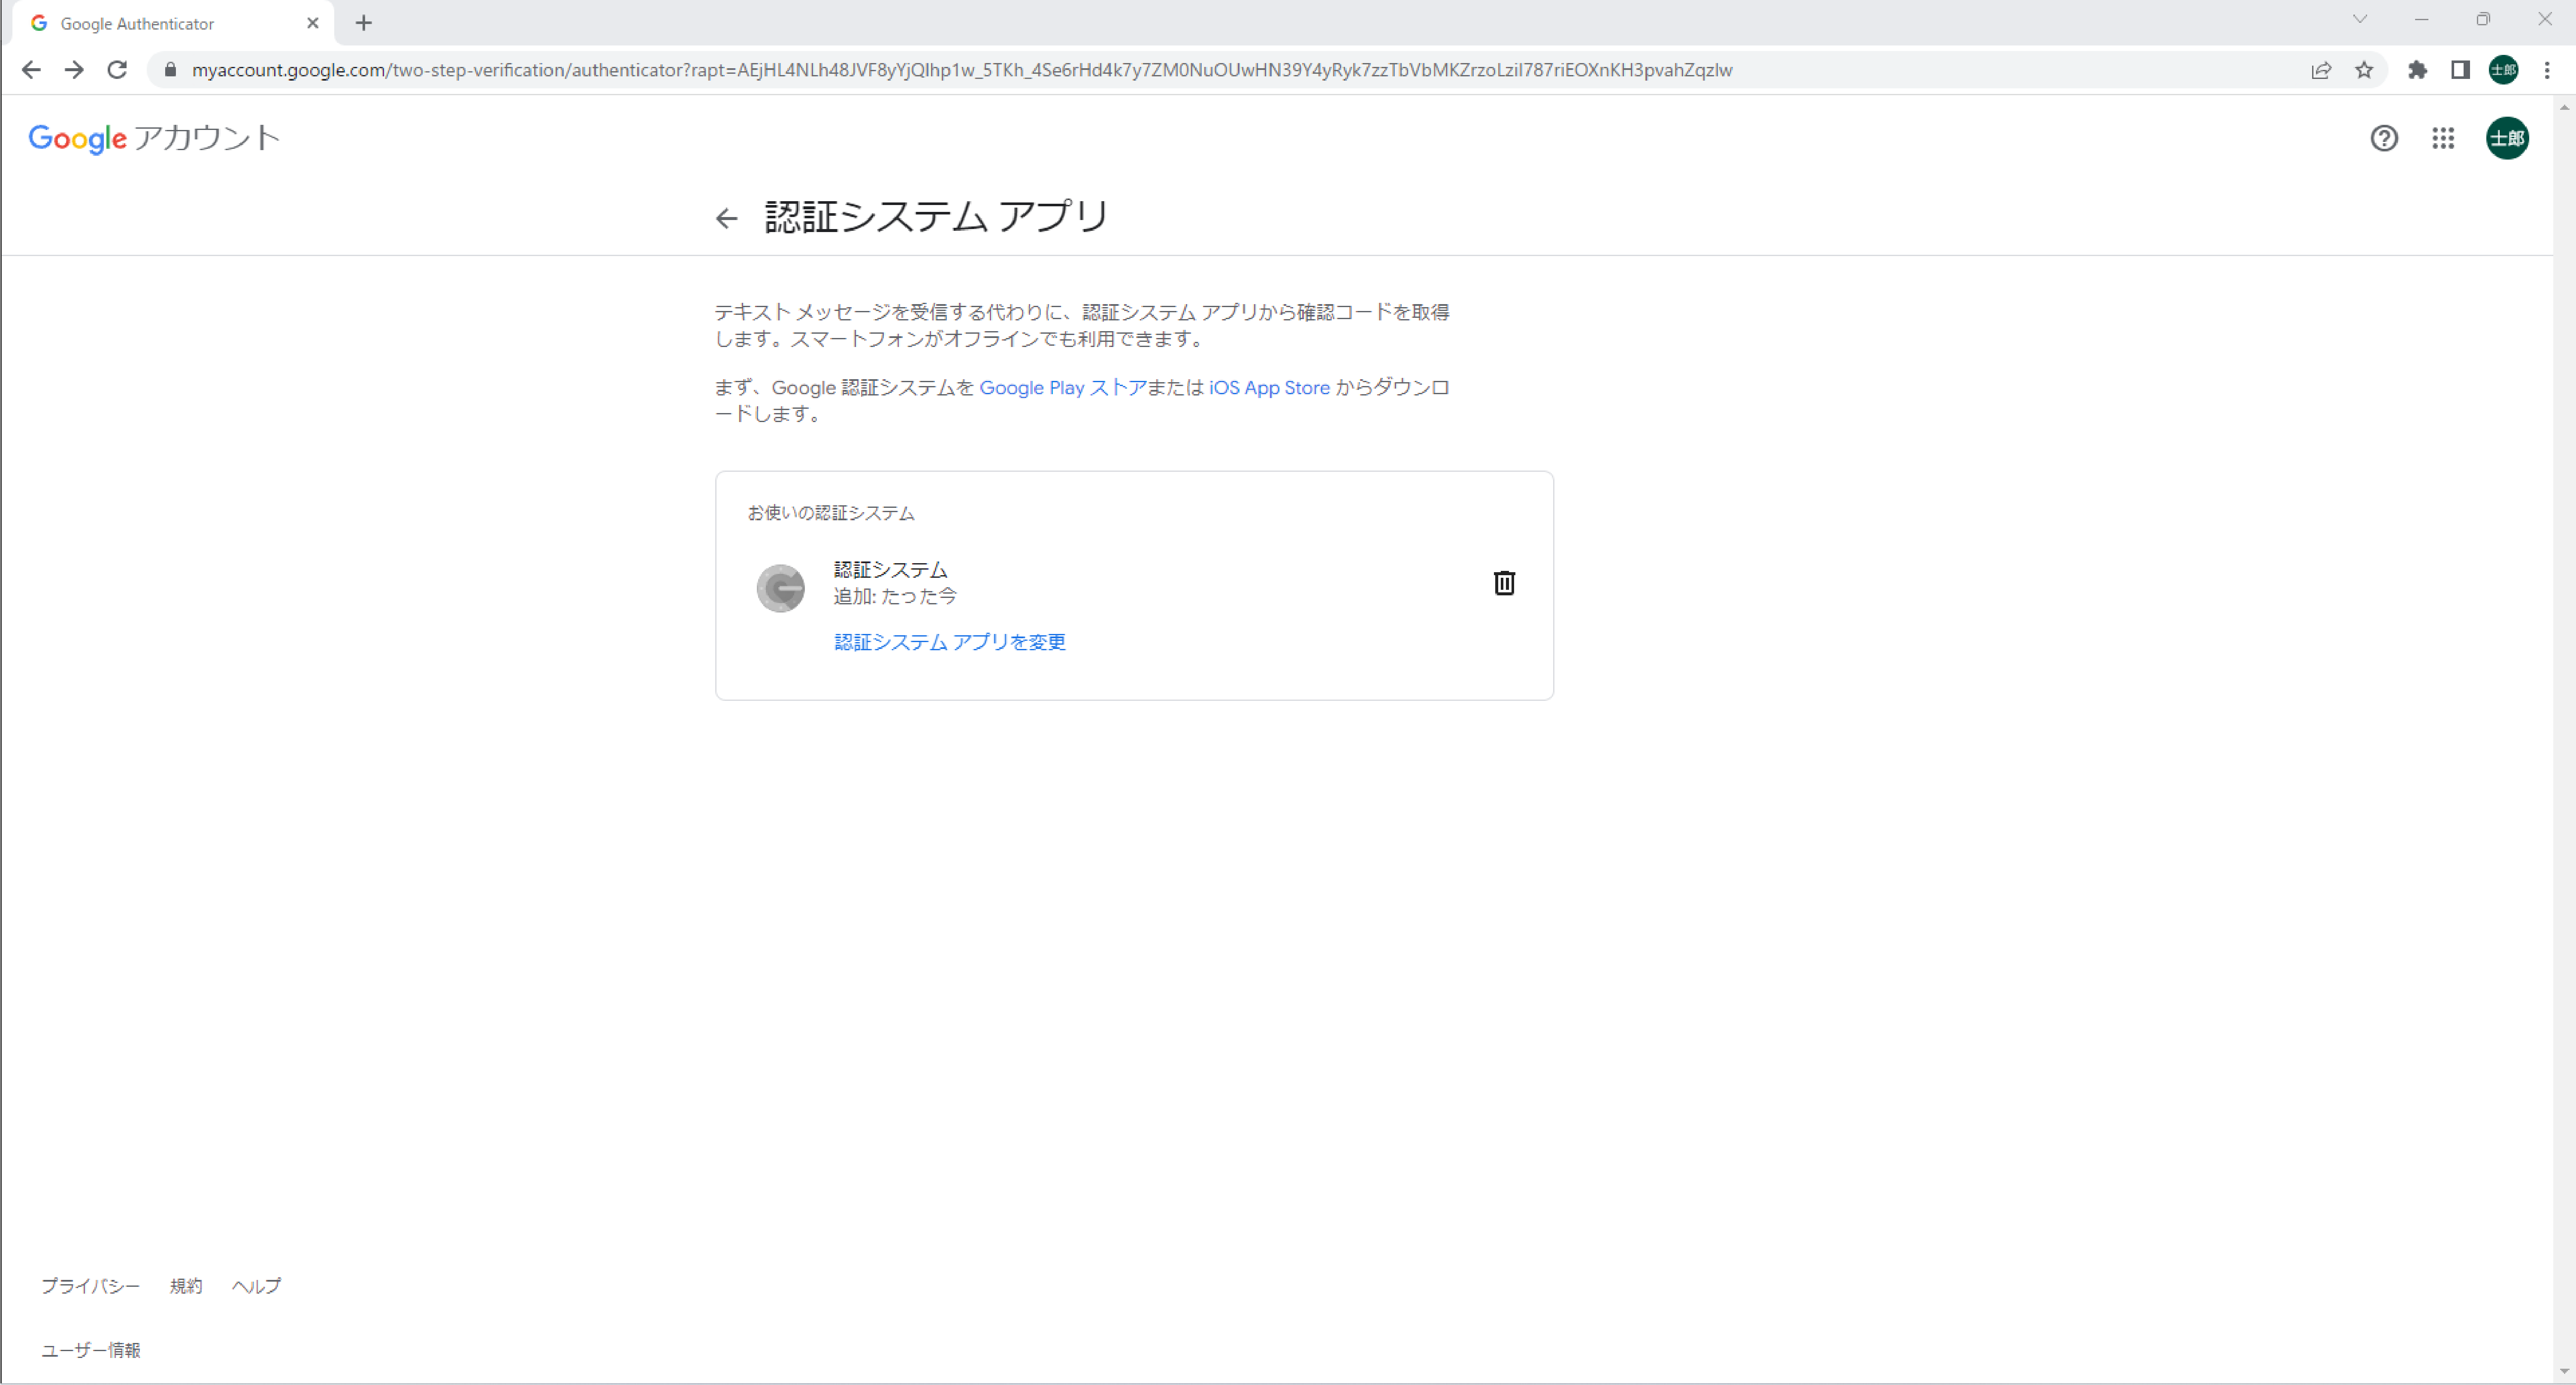Click the browser back arrow
The image size is (2576, 1385).
(x=31, y=70)
